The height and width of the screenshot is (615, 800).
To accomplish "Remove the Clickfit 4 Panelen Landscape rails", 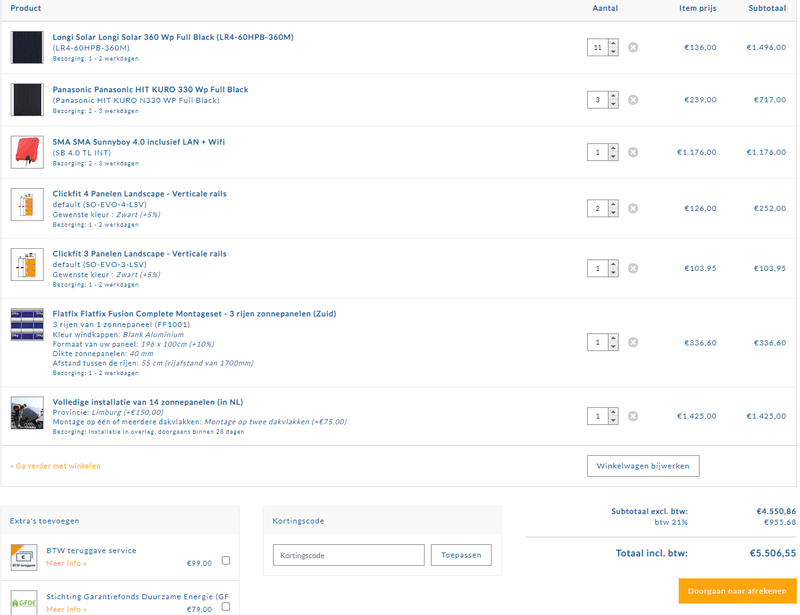I will [x=633, y=208].
